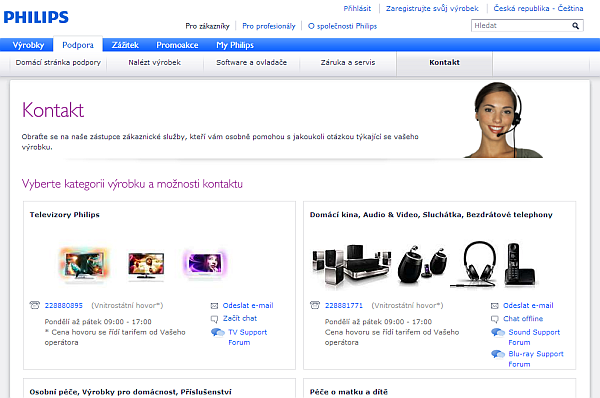The height and width of the screenshot is (398, 600).
Task: Click phone icon in Domácí kina card
Action: (x=315, y=305)
